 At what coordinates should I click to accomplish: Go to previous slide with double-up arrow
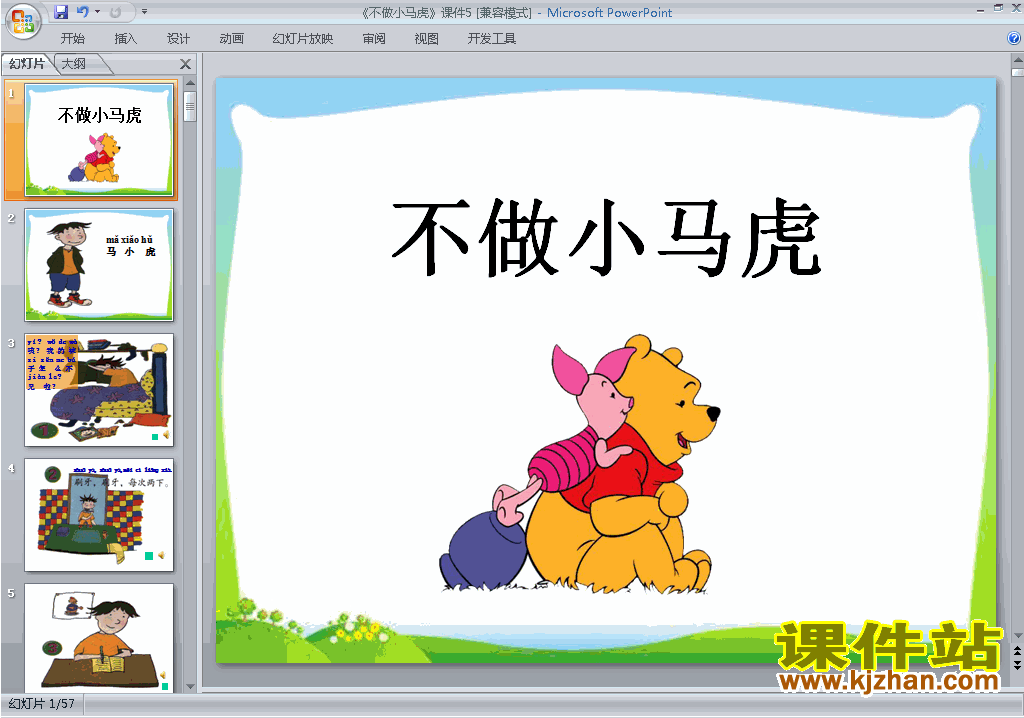pyautogui.click(x=1017, y=651)
